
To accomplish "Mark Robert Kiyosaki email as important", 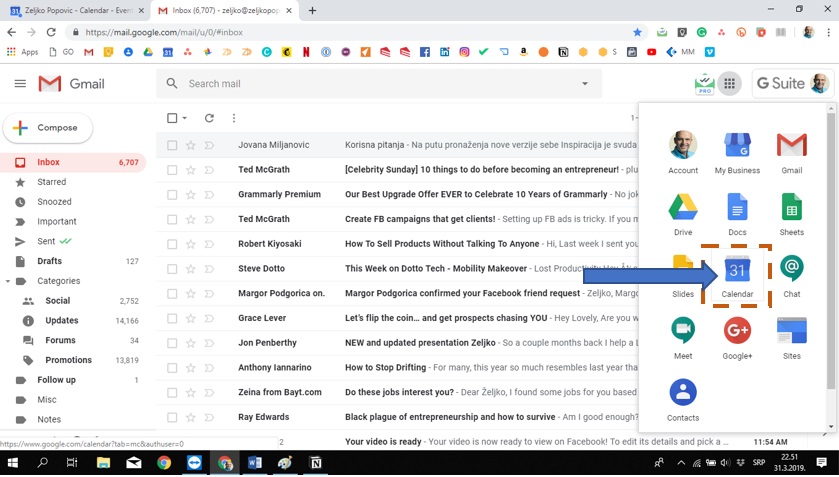I will [209, 244].
